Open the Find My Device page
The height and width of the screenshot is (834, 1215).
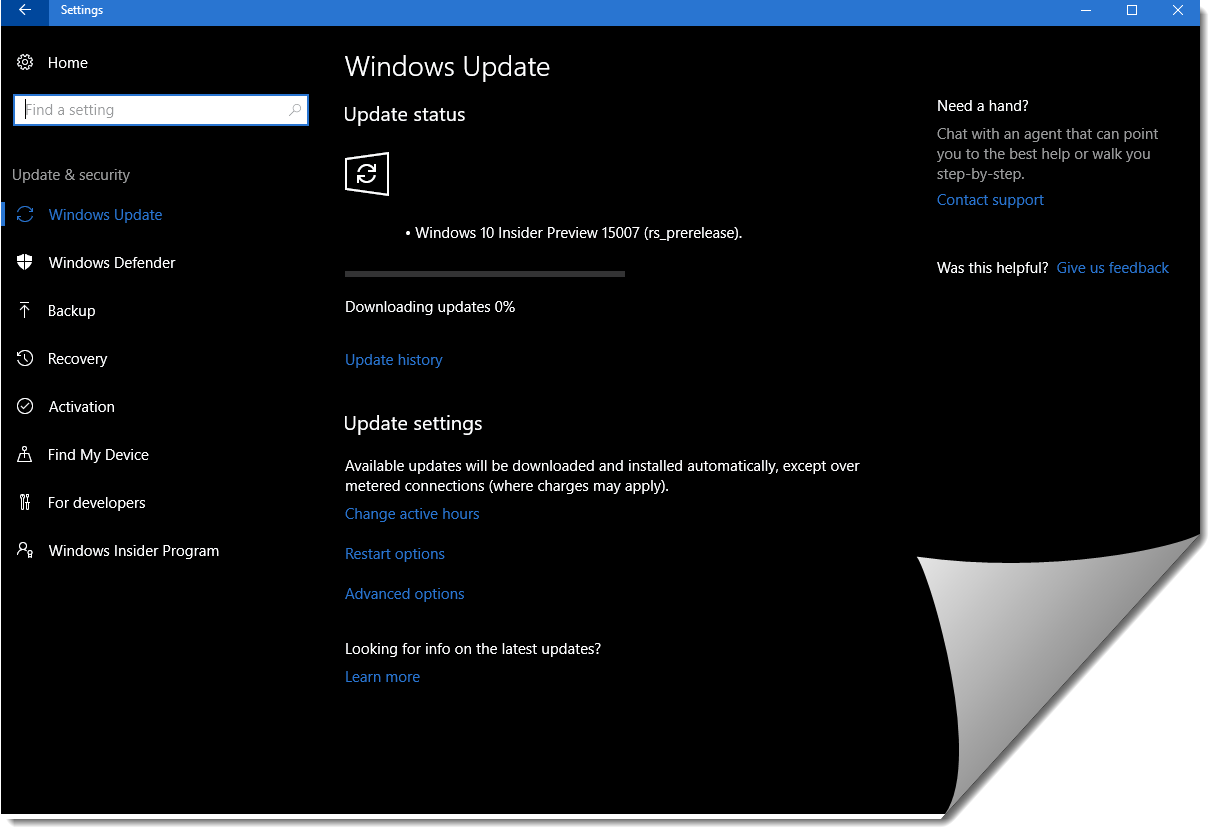[99, 455]
